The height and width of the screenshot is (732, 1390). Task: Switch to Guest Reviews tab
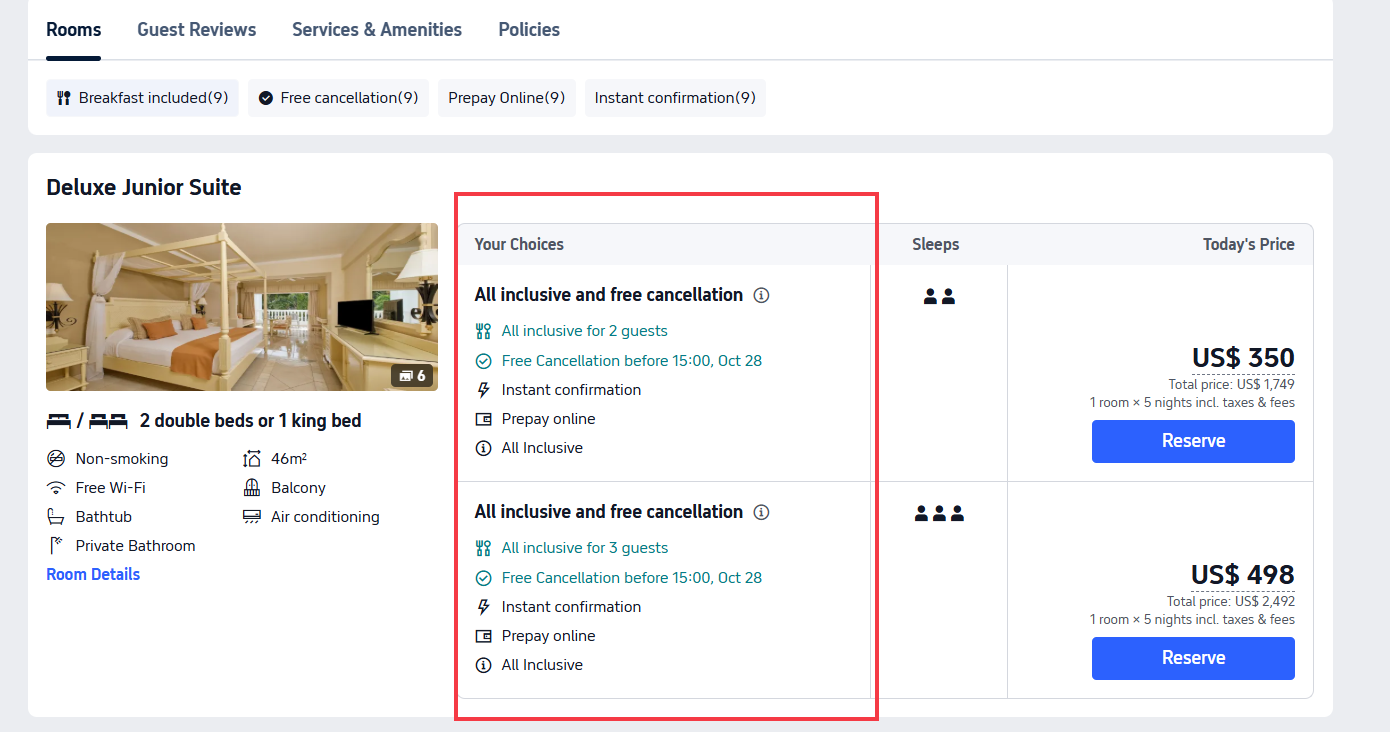[x=196, y=30]
